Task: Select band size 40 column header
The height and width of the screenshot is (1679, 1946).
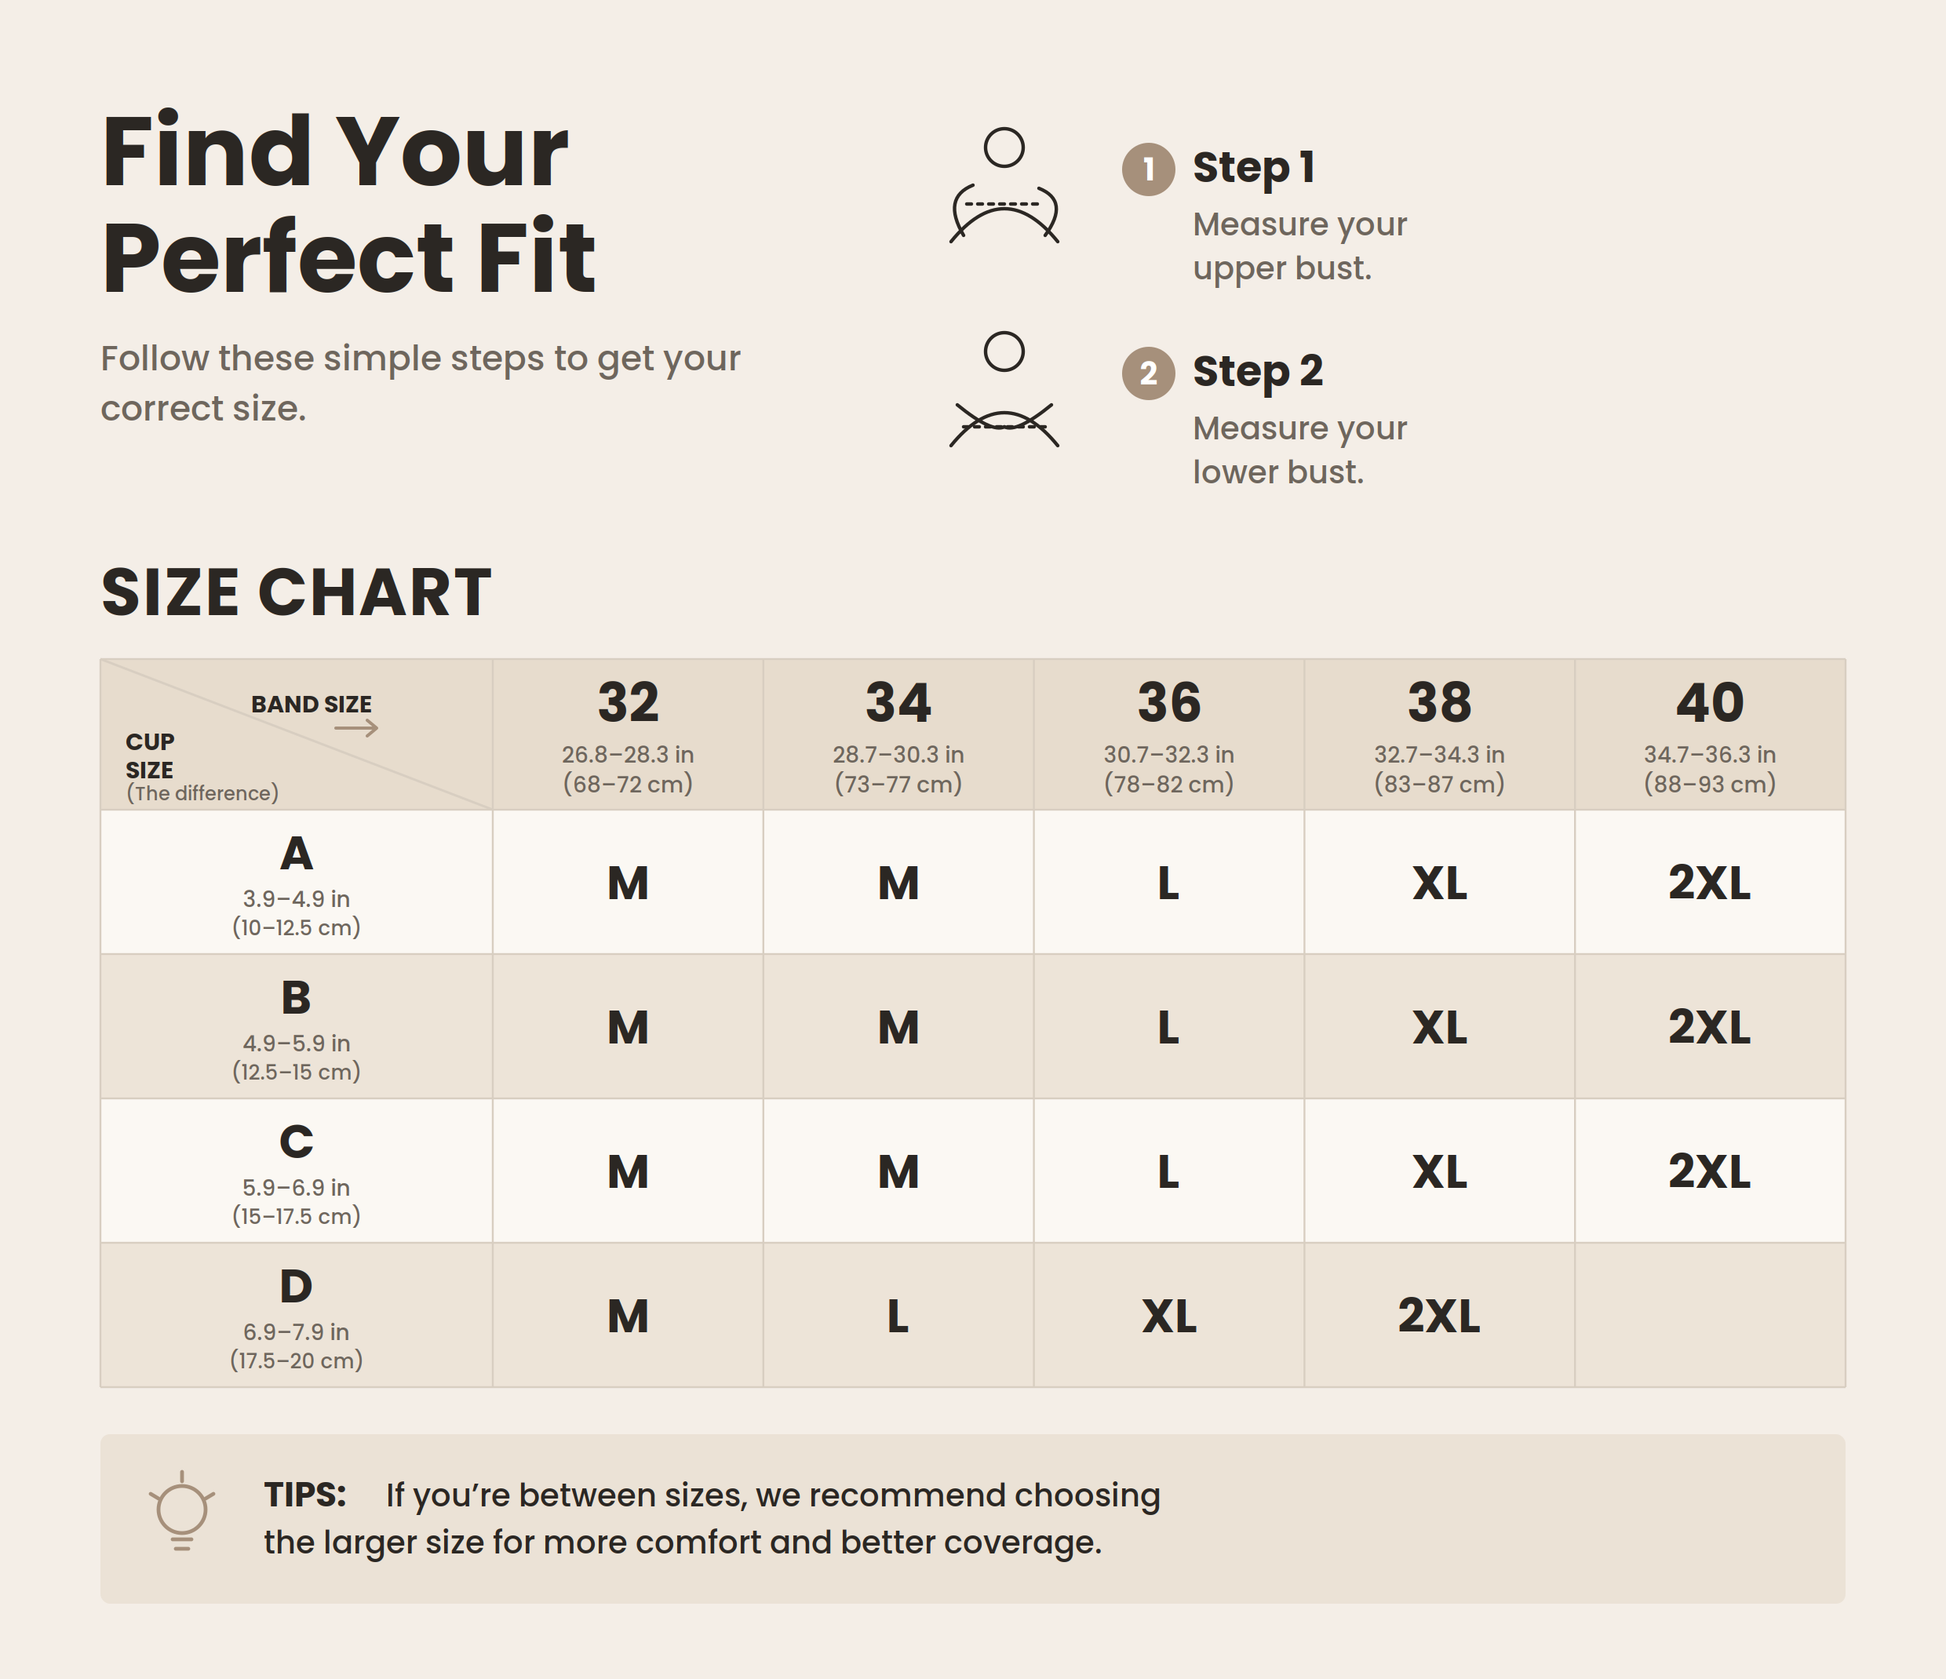Action: [1710, 735]
